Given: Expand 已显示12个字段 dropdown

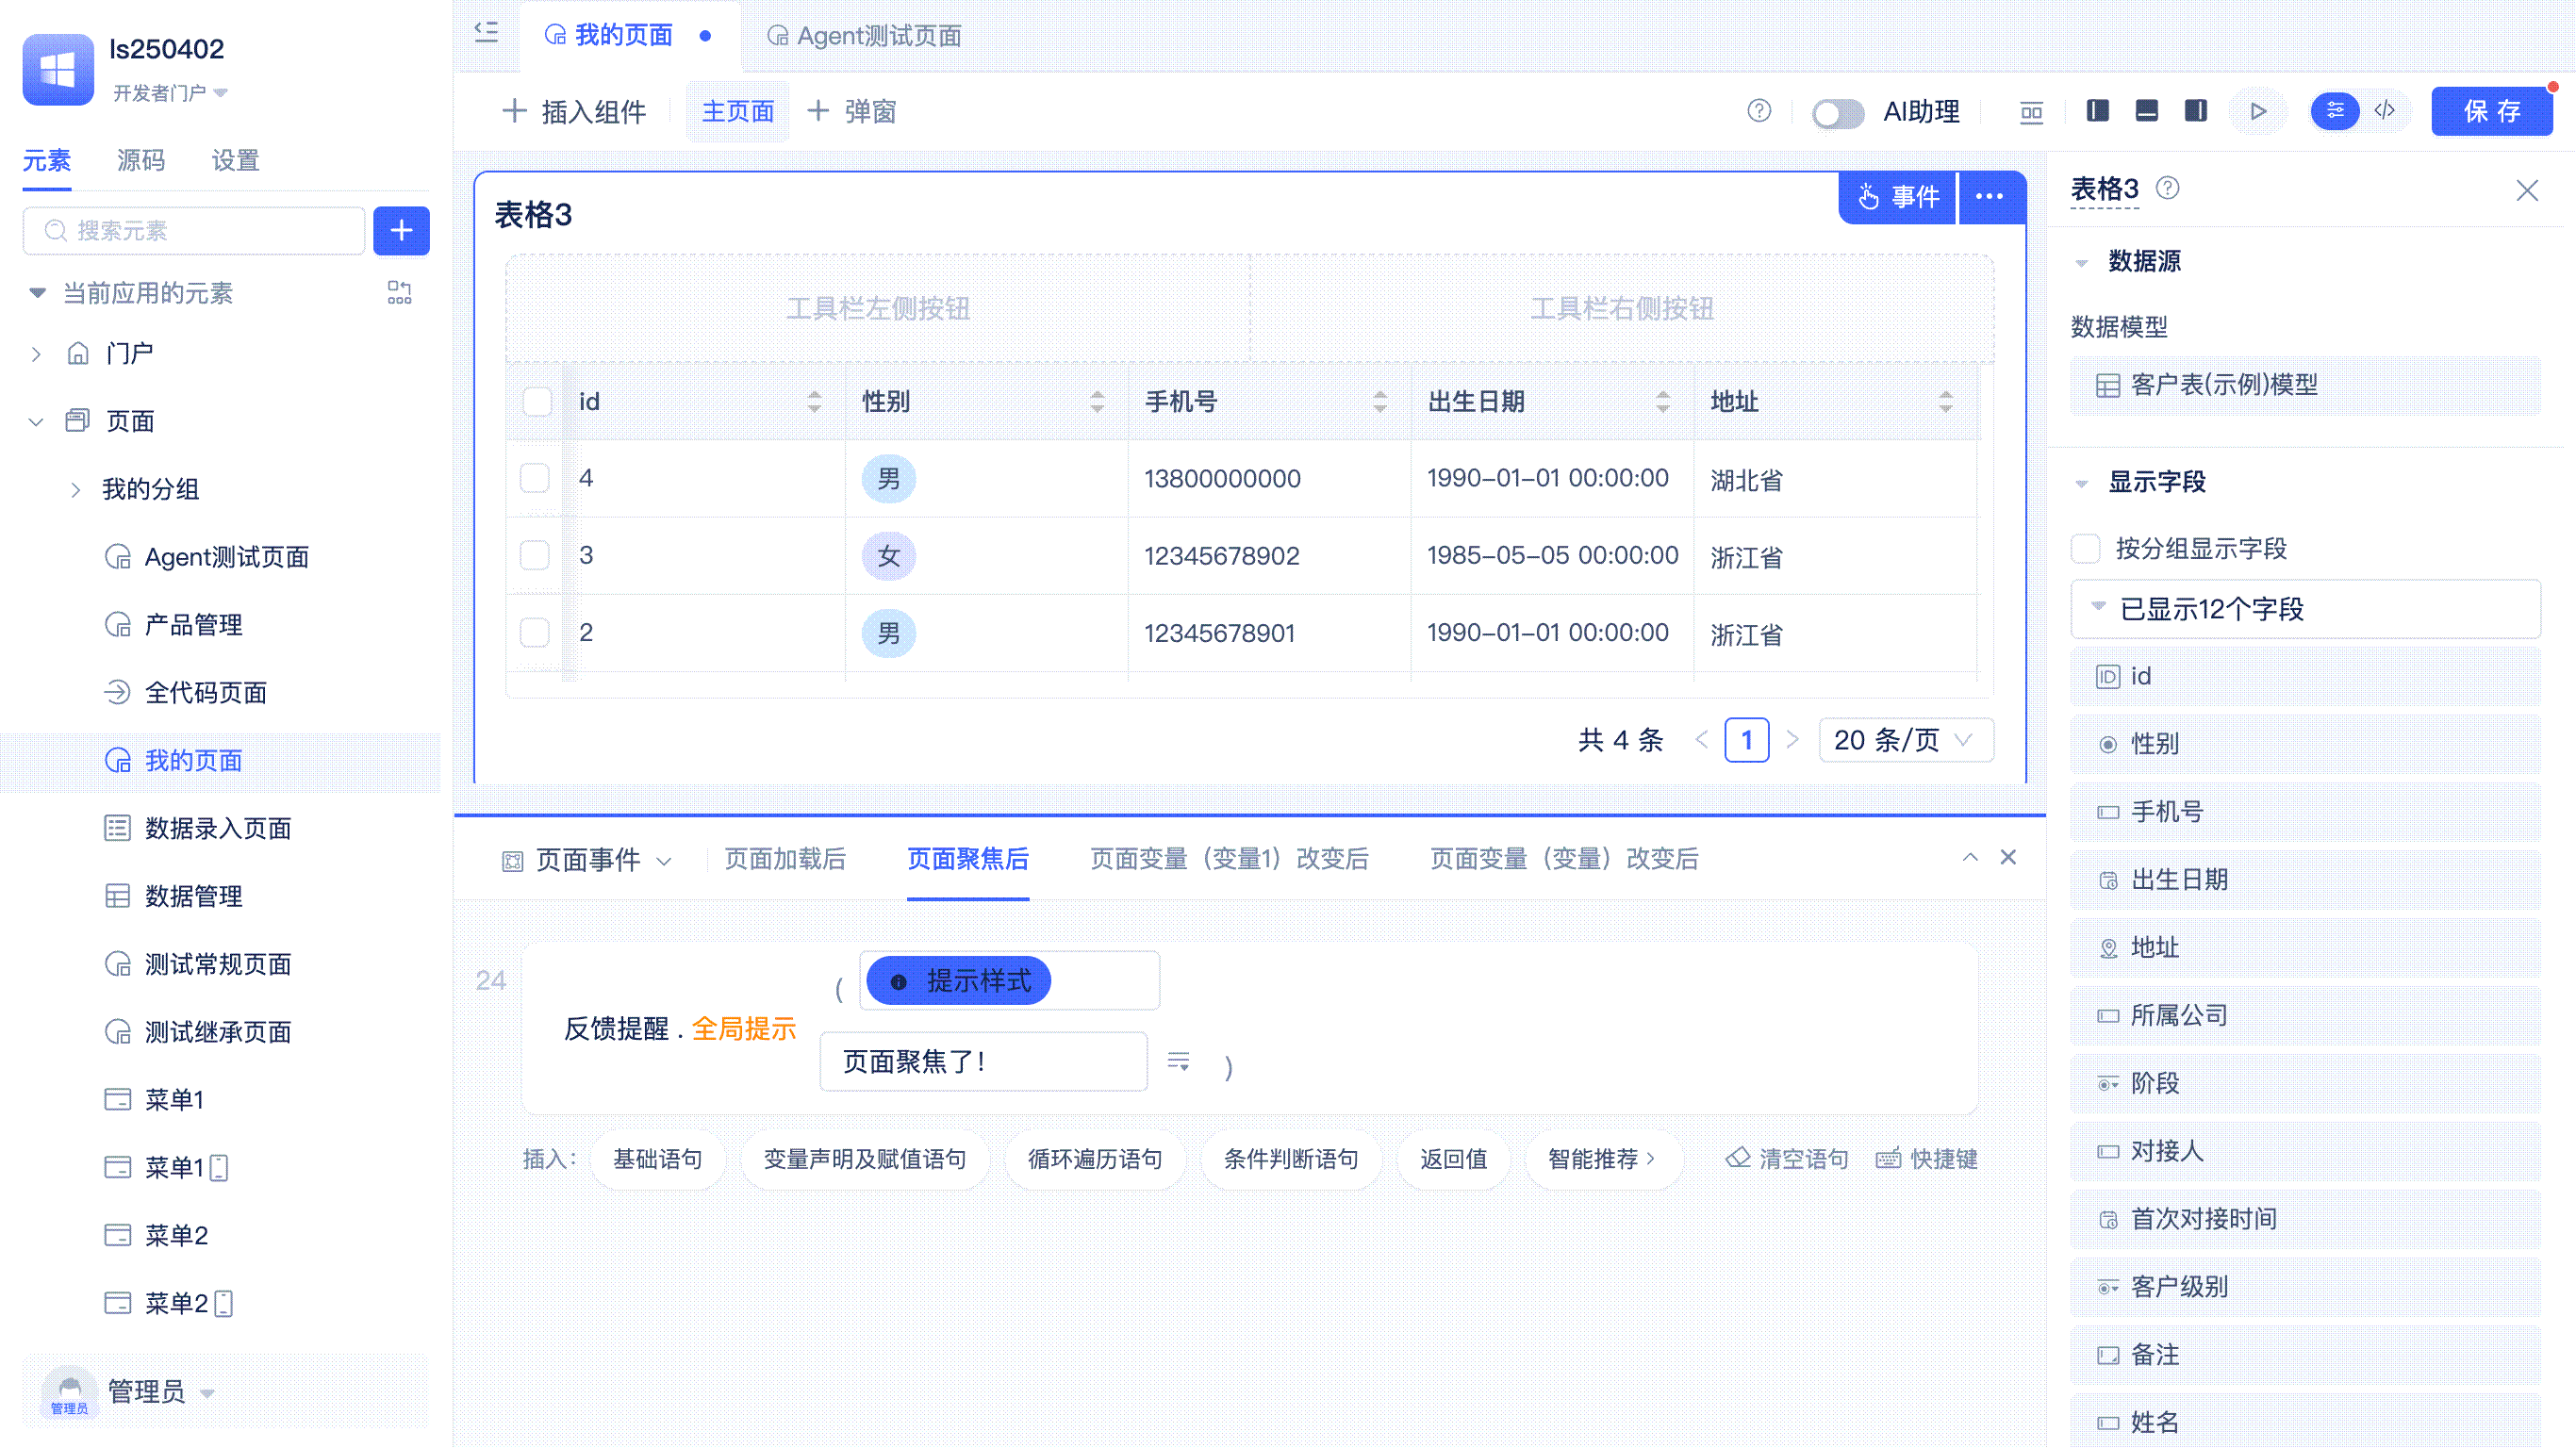Looking at the screenshot, I should pyautogui.click(x=2305, y=609).
